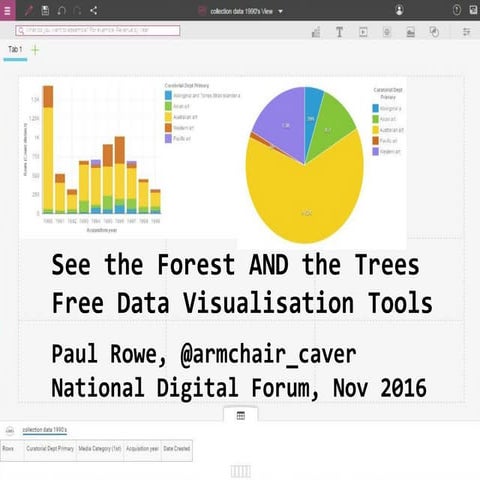Viewport: 480px width, 480px height.
Task: Click the purple Pacific art swatch in bar legend
Action: [x=168, y=139]
